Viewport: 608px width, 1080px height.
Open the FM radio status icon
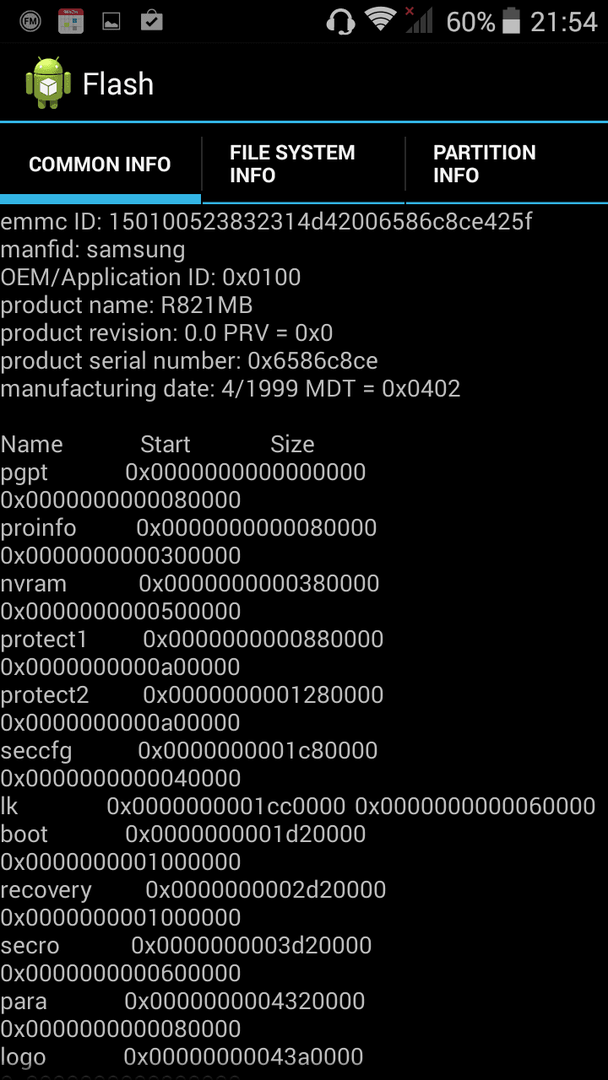(30, 21)
